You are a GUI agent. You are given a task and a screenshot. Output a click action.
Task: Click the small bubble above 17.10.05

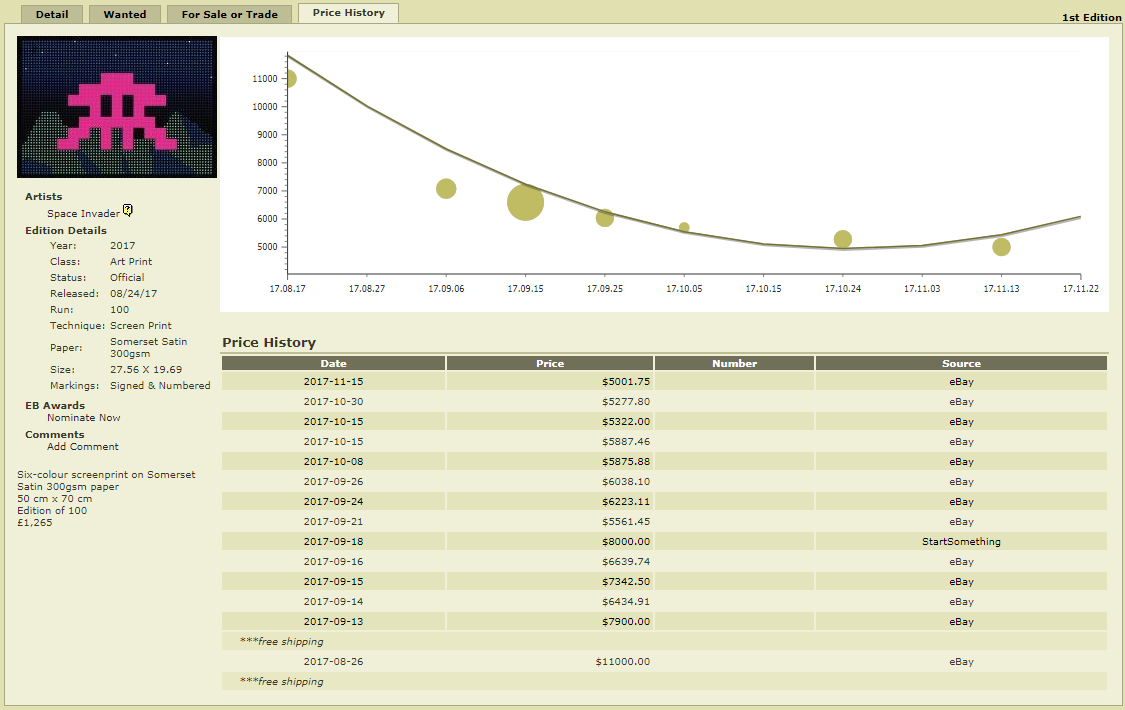(x=684, y=228)
